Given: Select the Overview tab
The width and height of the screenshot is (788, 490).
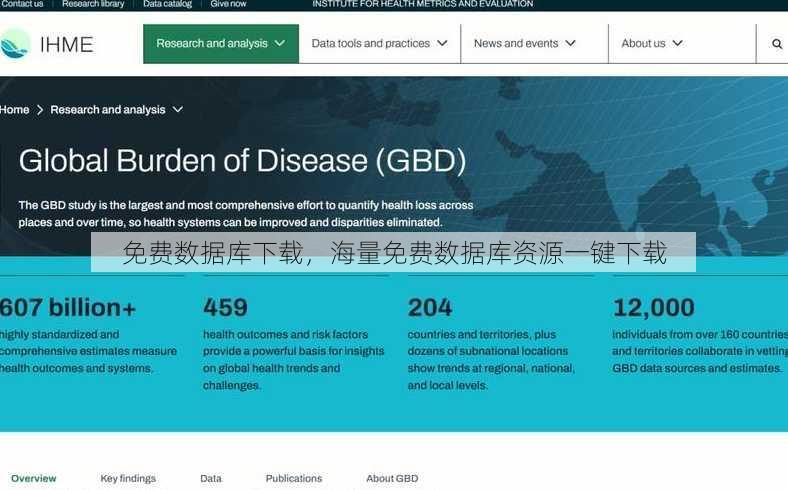Looking at the screenshot, I should [x=34, y=478].
